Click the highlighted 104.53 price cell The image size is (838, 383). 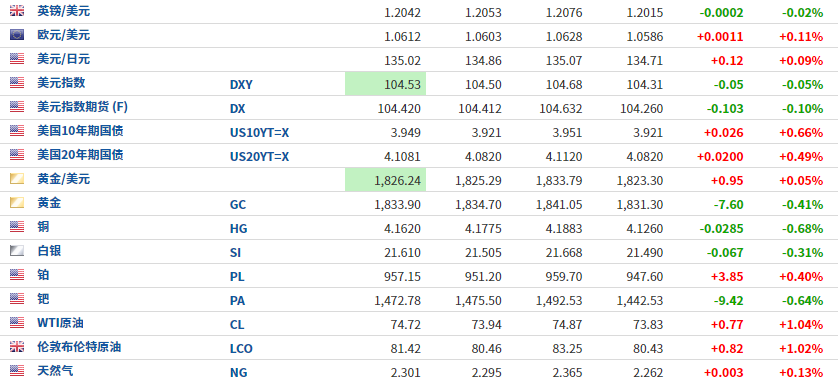385,84
